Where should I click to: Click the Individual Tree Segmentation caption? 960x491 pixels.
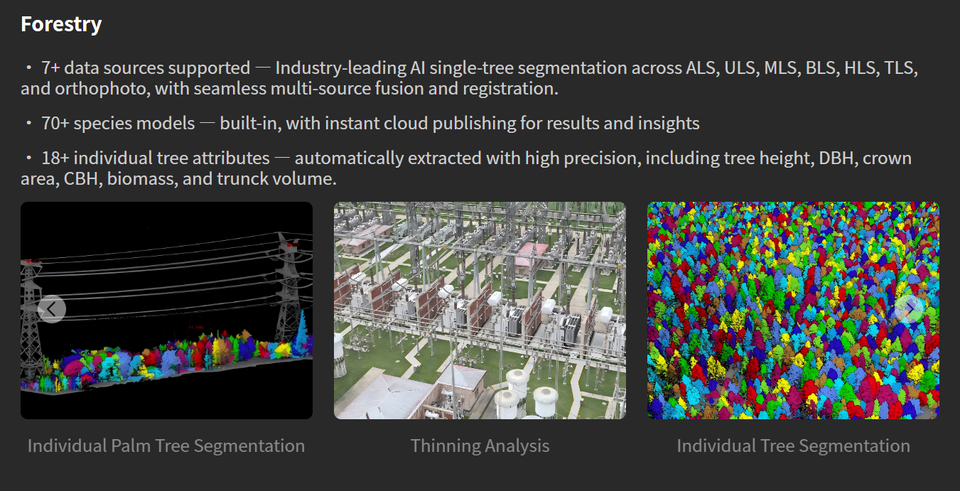(x=793, y=446)
